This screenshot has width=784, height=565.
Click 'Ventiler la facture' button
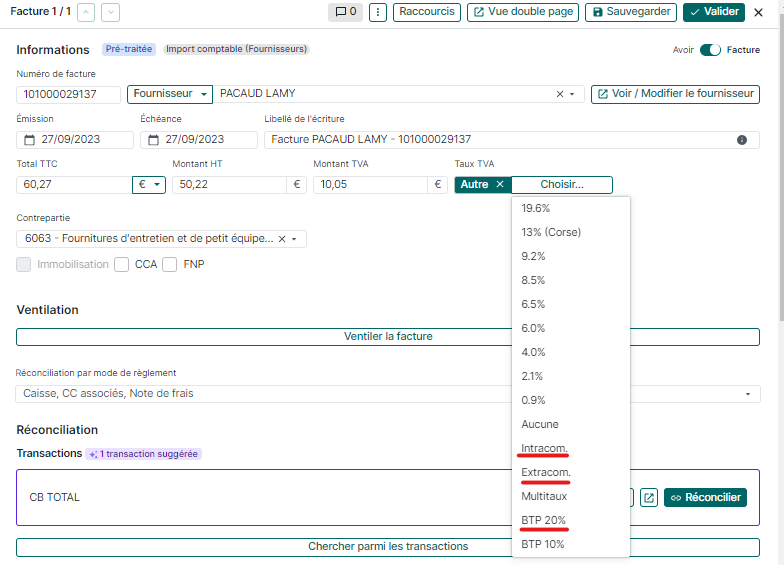coord(388,337)
